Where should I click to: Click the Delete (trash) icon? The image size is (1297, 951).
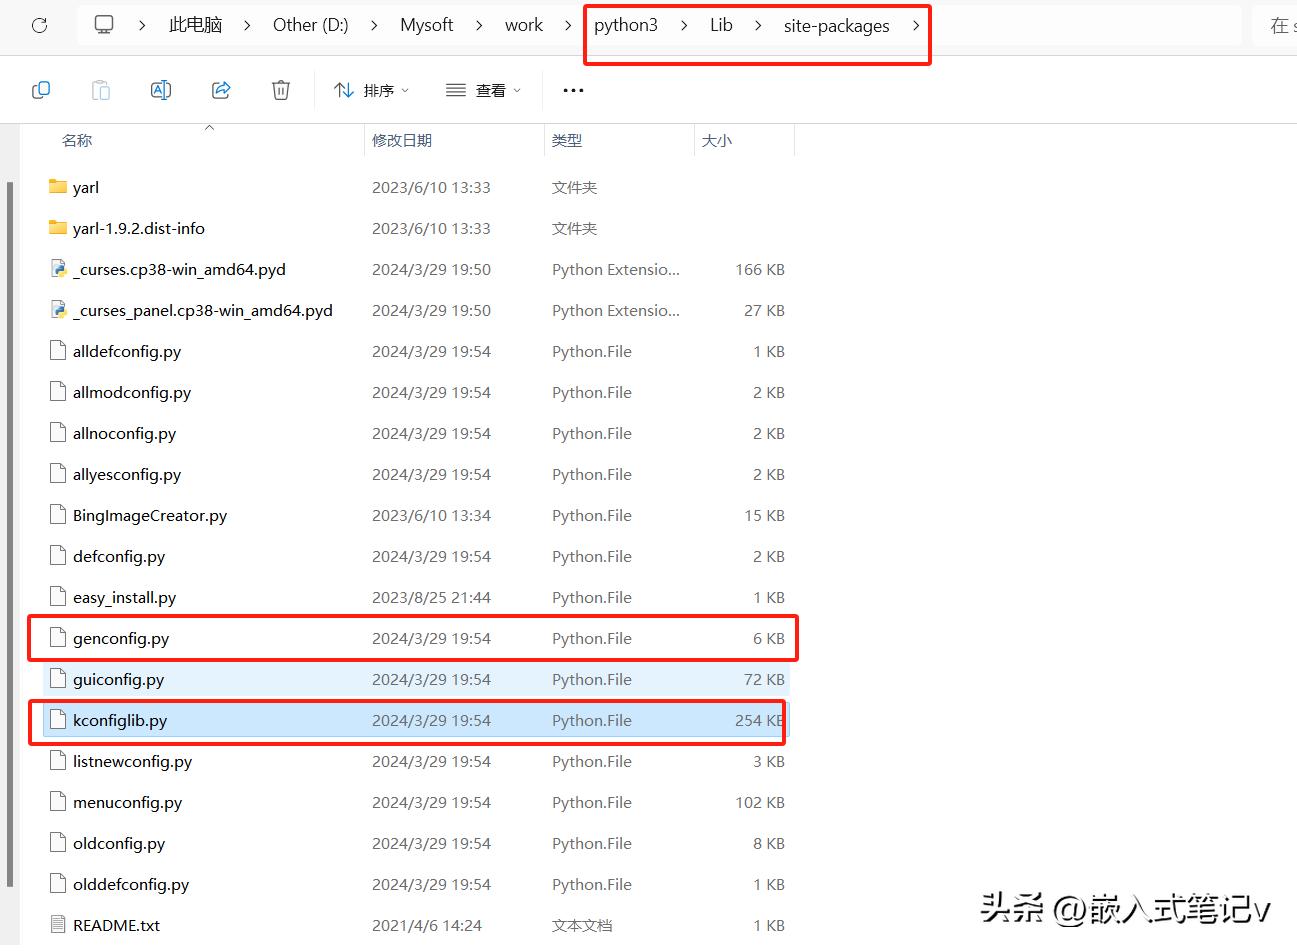pyautogui.click(x=280, y=90)
